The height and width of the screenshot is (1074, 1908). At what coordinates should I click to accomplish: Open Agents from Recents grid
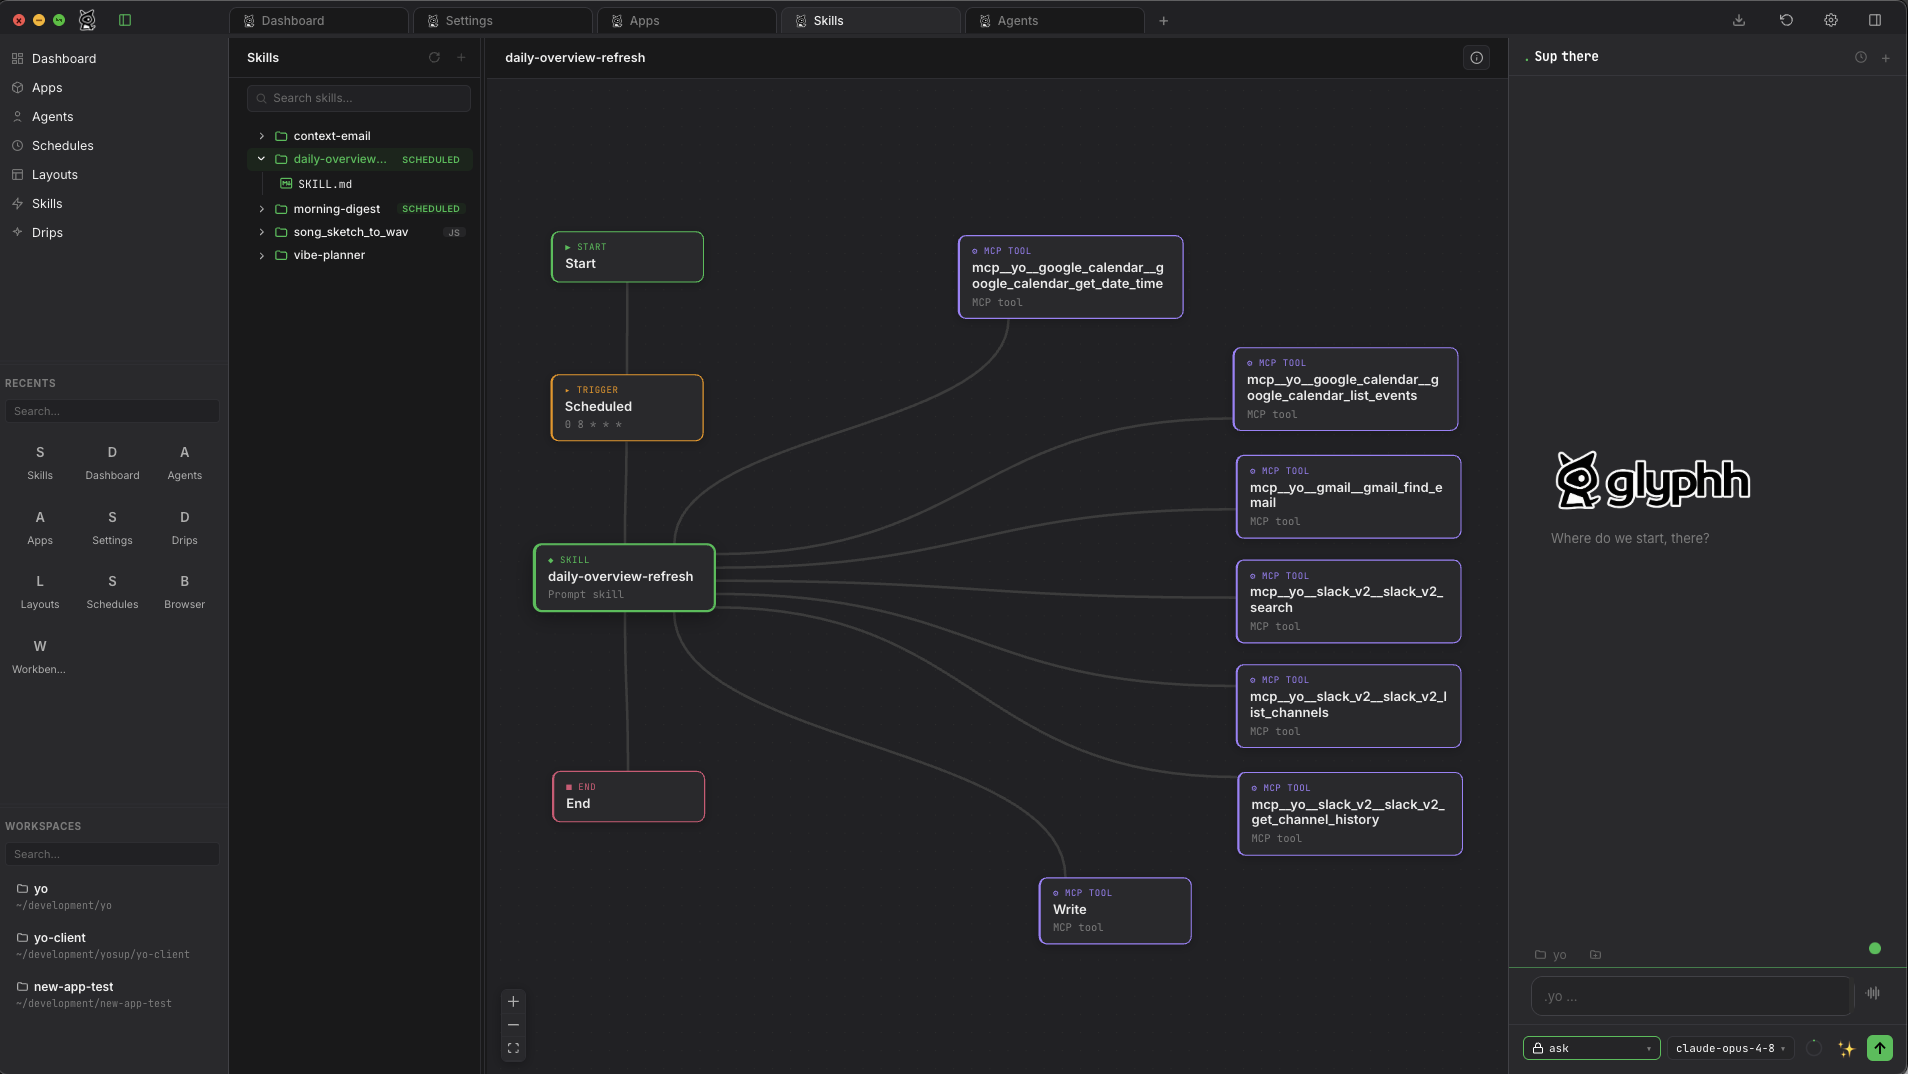tap(185, 463)
